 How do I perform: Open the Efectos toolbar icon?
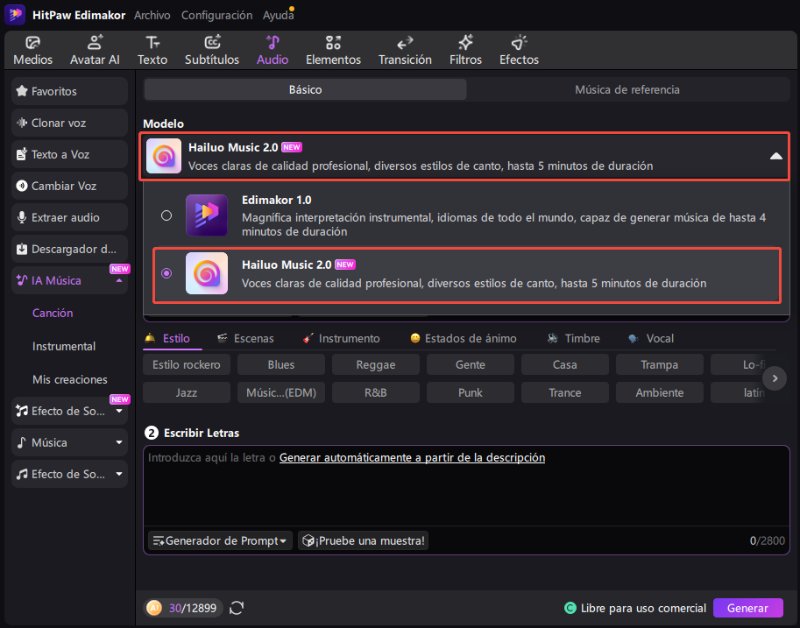tap(518, 50)
